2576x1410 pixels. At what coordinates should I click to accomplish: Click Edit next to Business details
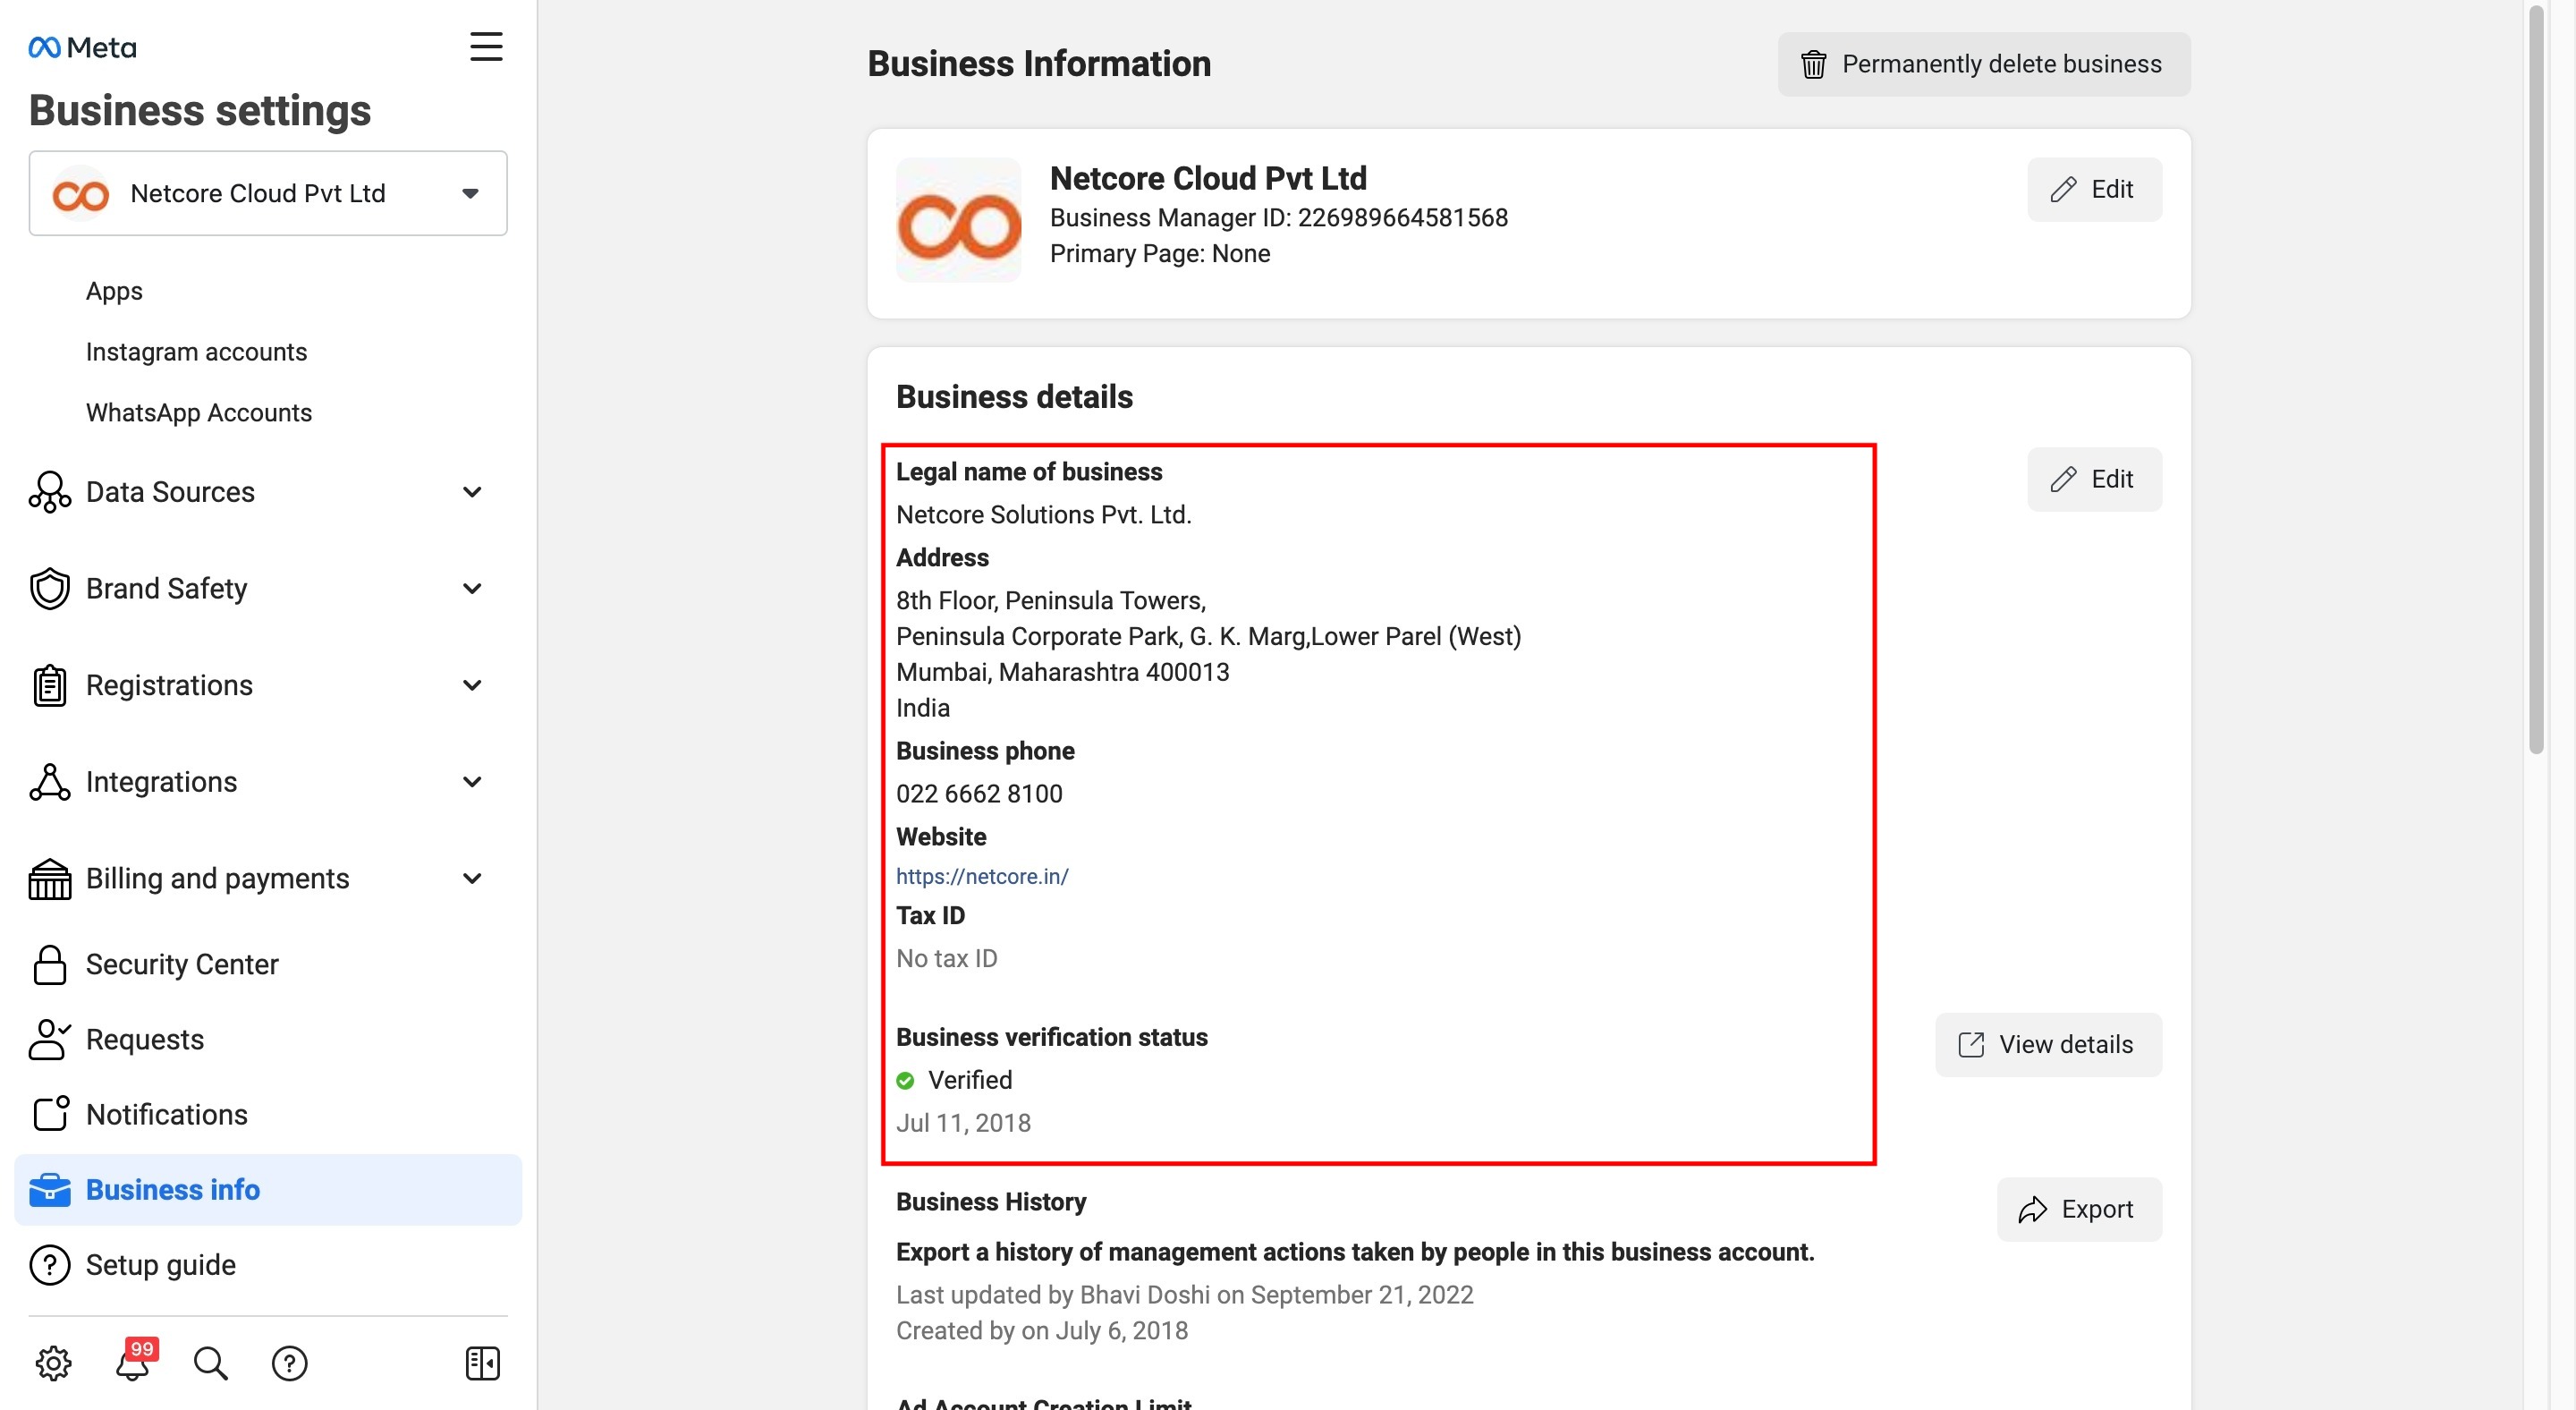click(x=2093, y=479)
